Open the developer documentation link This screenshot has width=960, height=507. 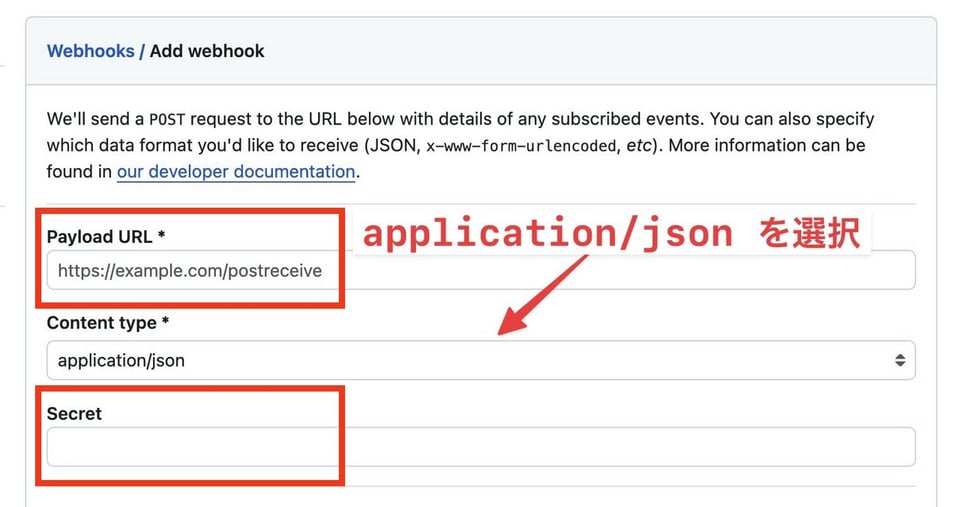click(236, 171)
